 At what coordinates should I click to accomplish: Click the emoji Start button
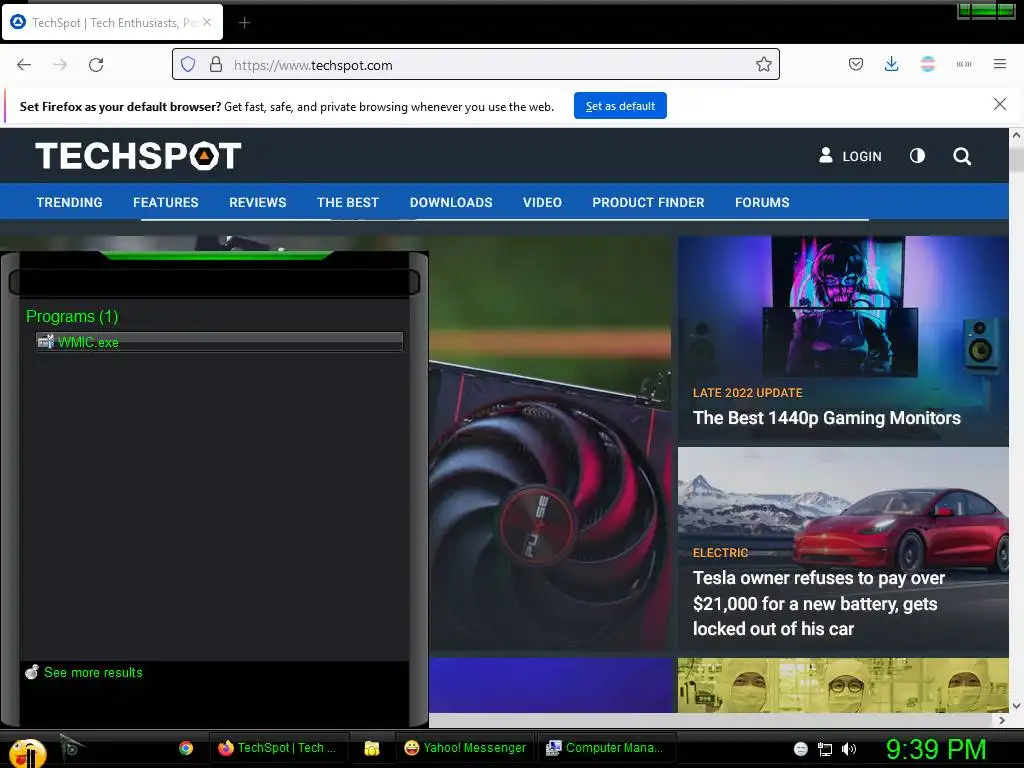27,752
